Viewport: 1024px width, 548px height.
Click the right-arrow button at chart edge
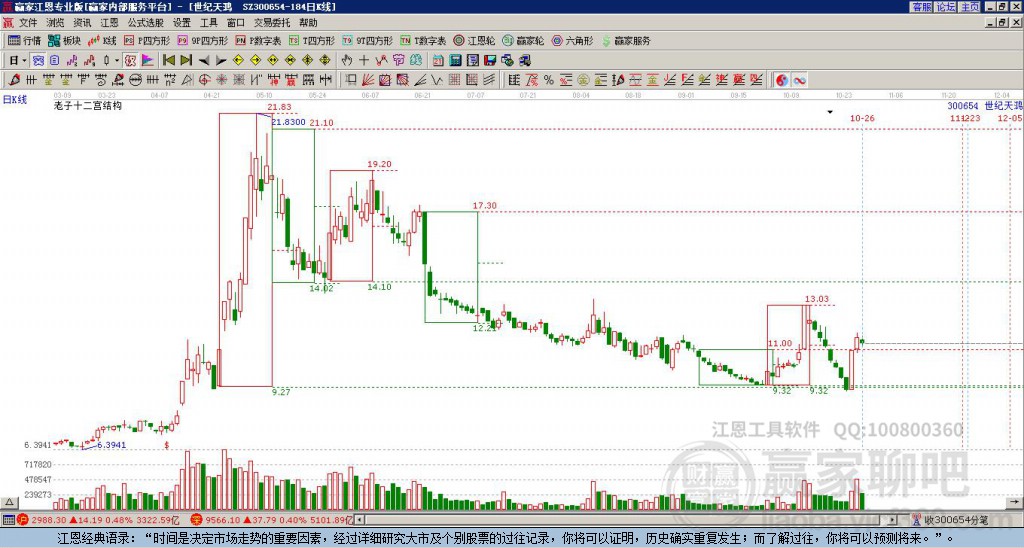click(1015, 502)
